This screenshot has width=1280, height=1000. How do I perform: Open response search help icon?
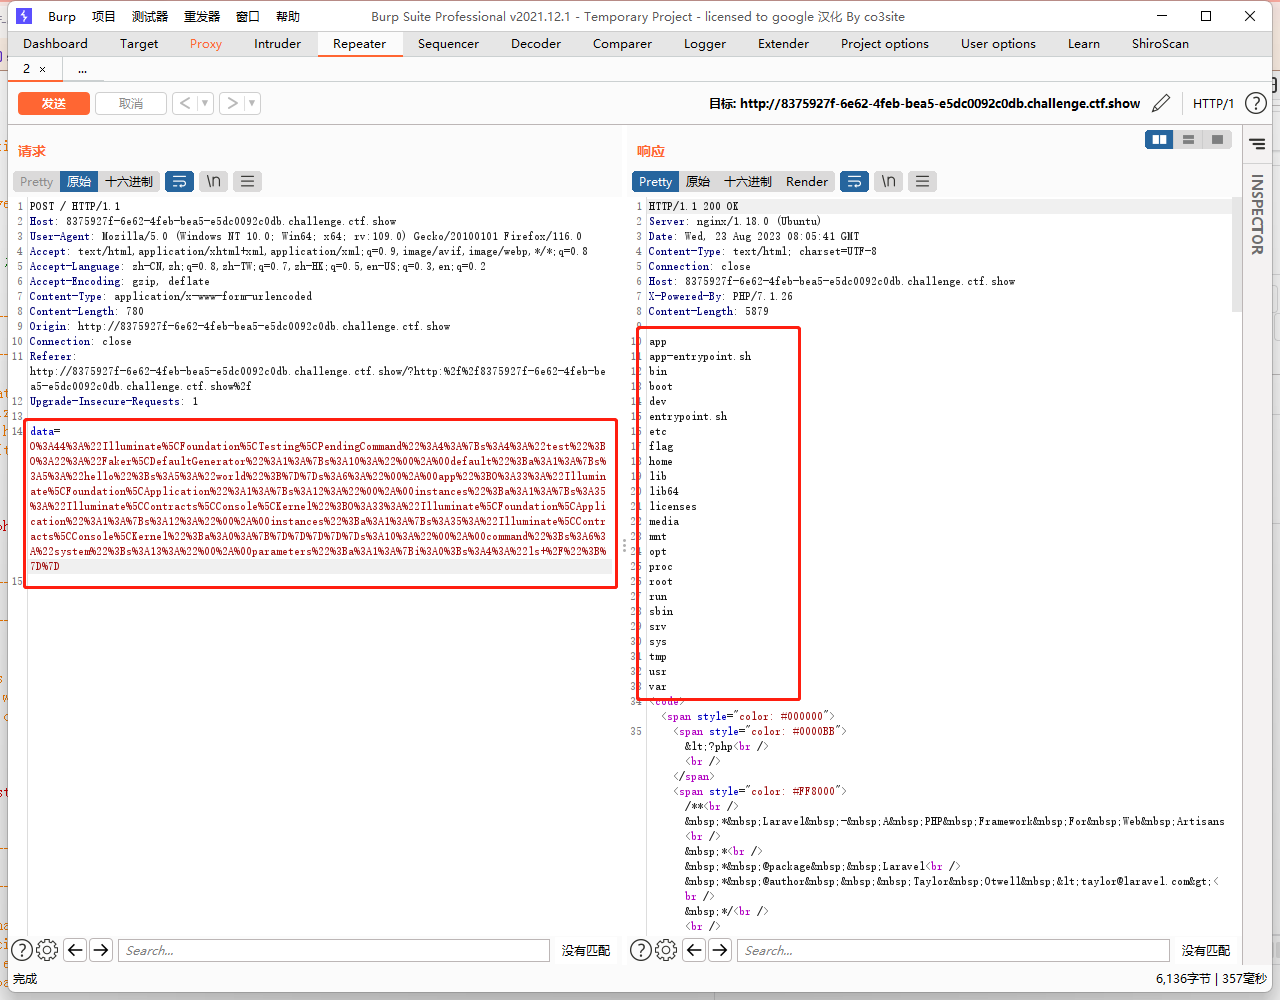[641, 950]
